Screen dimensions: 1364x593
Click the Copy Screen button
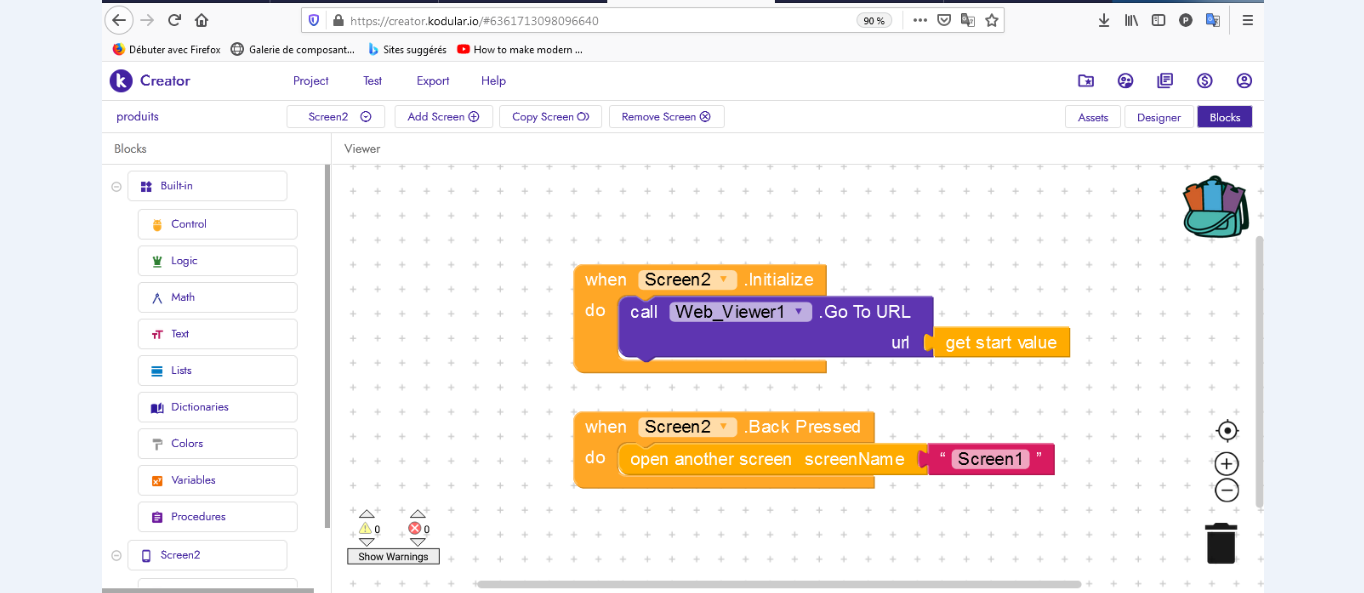[x=550, y=117]
